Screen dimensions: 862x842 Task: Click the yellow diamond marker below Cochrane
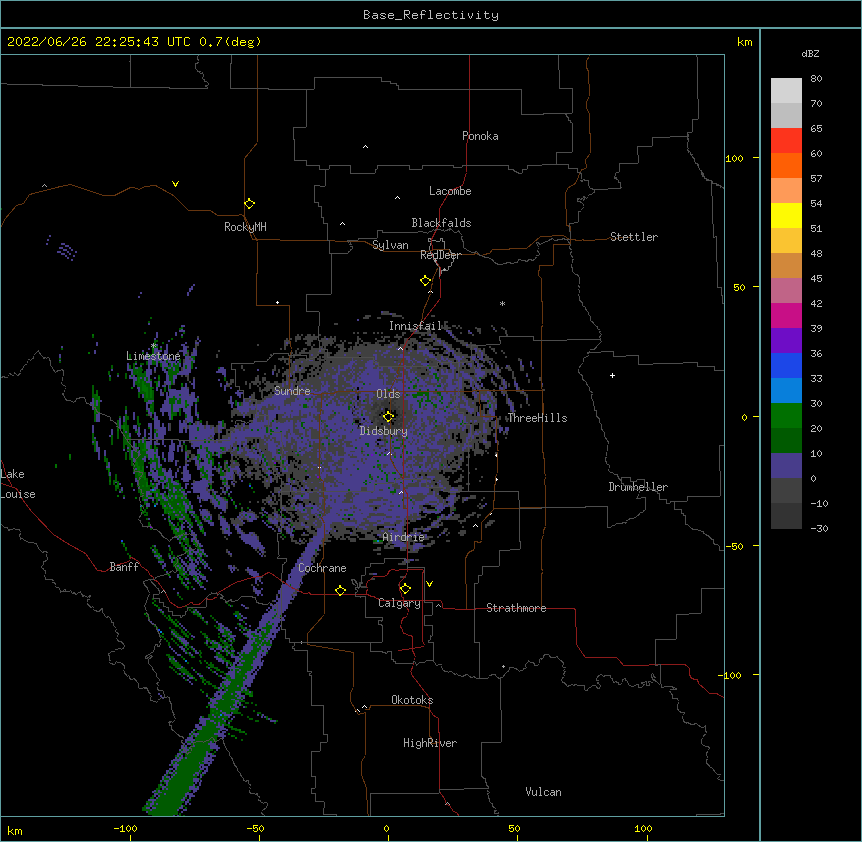click(x=340, y=590)
